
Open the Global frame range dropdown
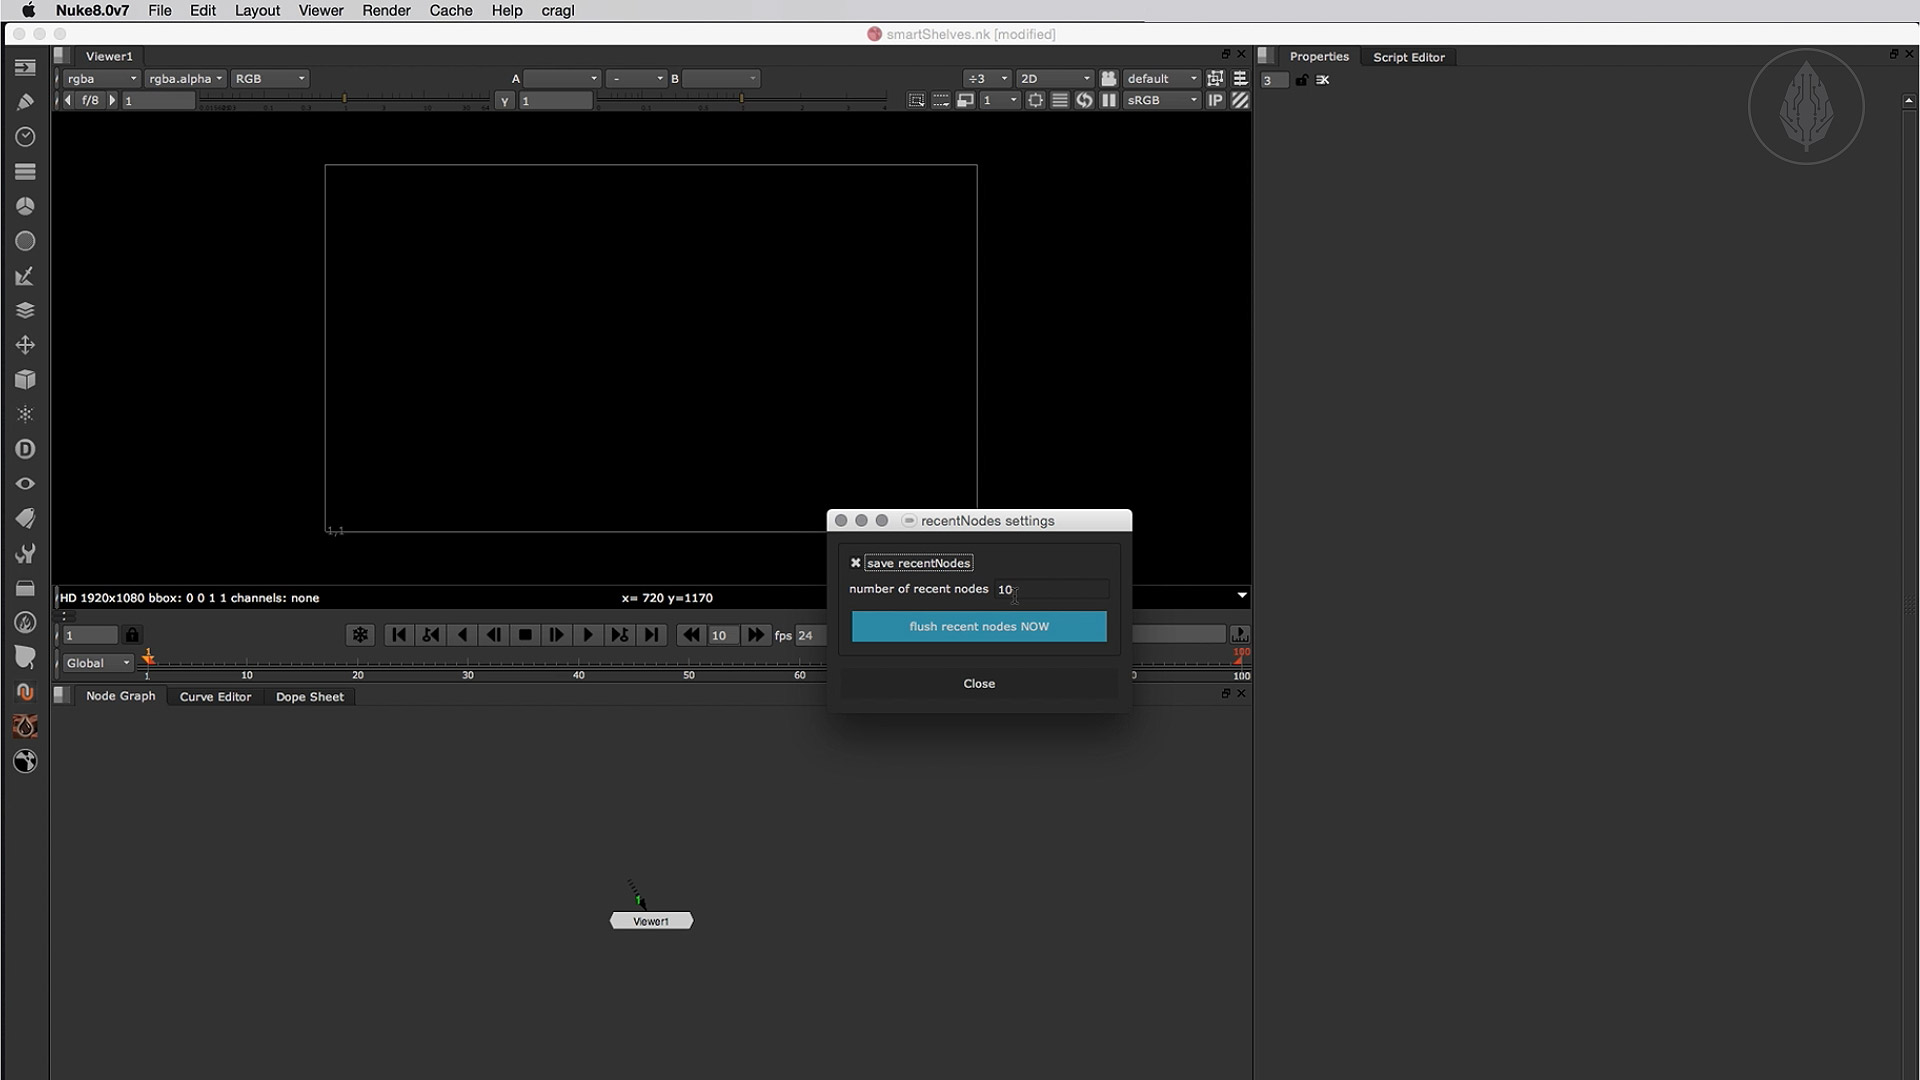[97, 663]
